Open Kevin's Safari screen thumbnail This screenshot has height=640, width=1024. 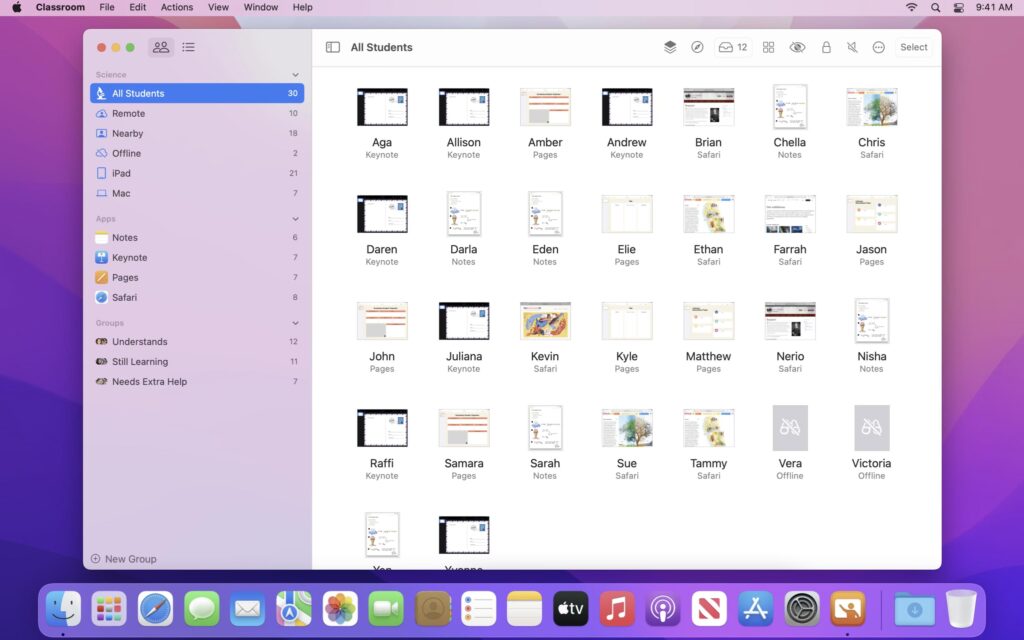(545, 321)
